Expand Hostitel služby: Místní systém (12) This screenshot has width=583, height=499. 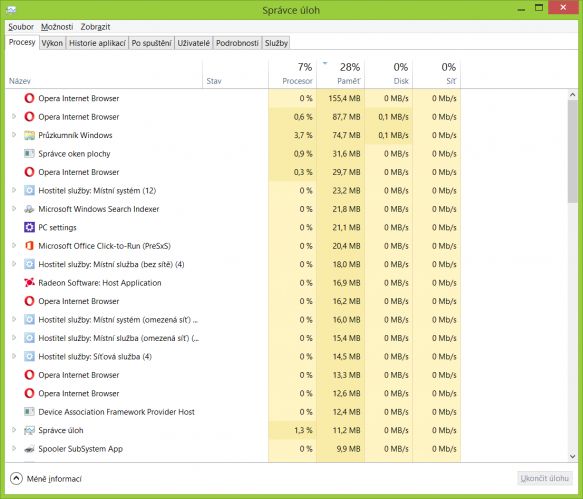click(x=14, y=190)
